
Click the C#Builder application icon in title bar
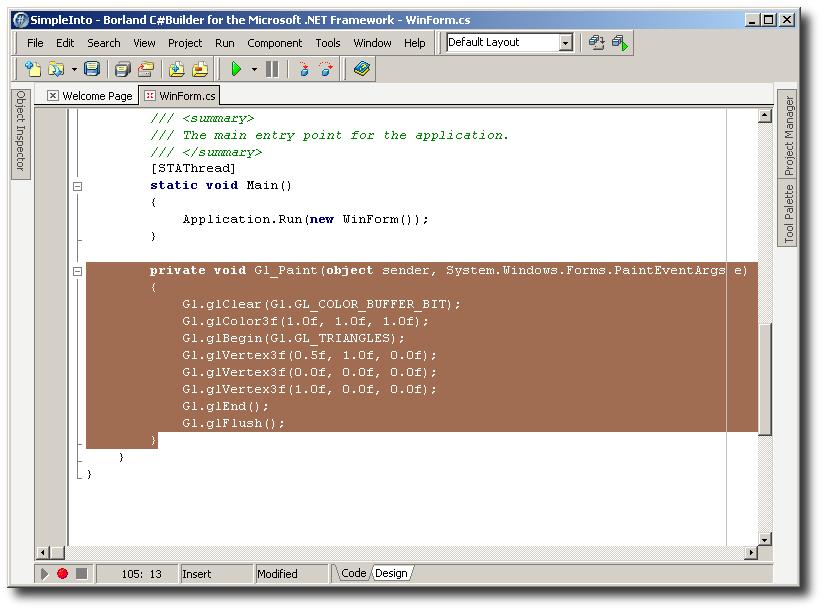point(20,20)
